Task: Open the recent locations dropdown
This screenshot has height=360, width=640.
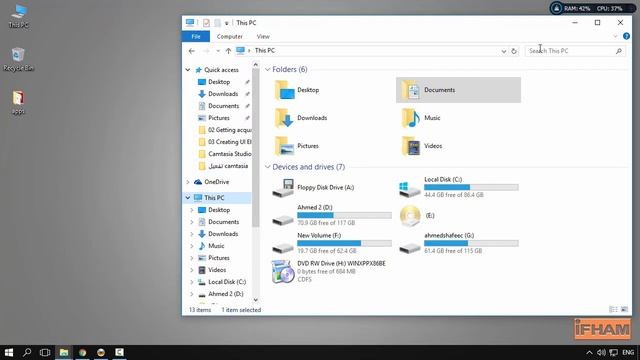Action: 218,51
